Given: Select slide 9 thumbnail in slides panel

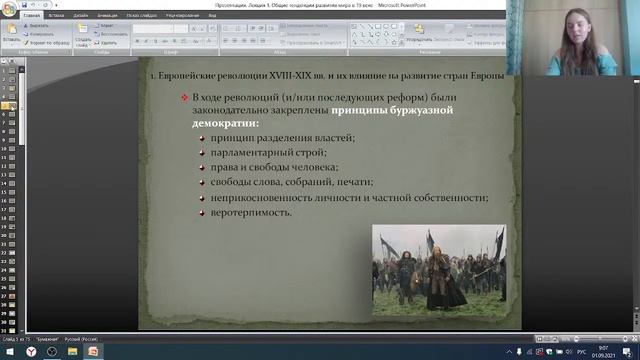Looking at the screenshot, I should (12, 140).
